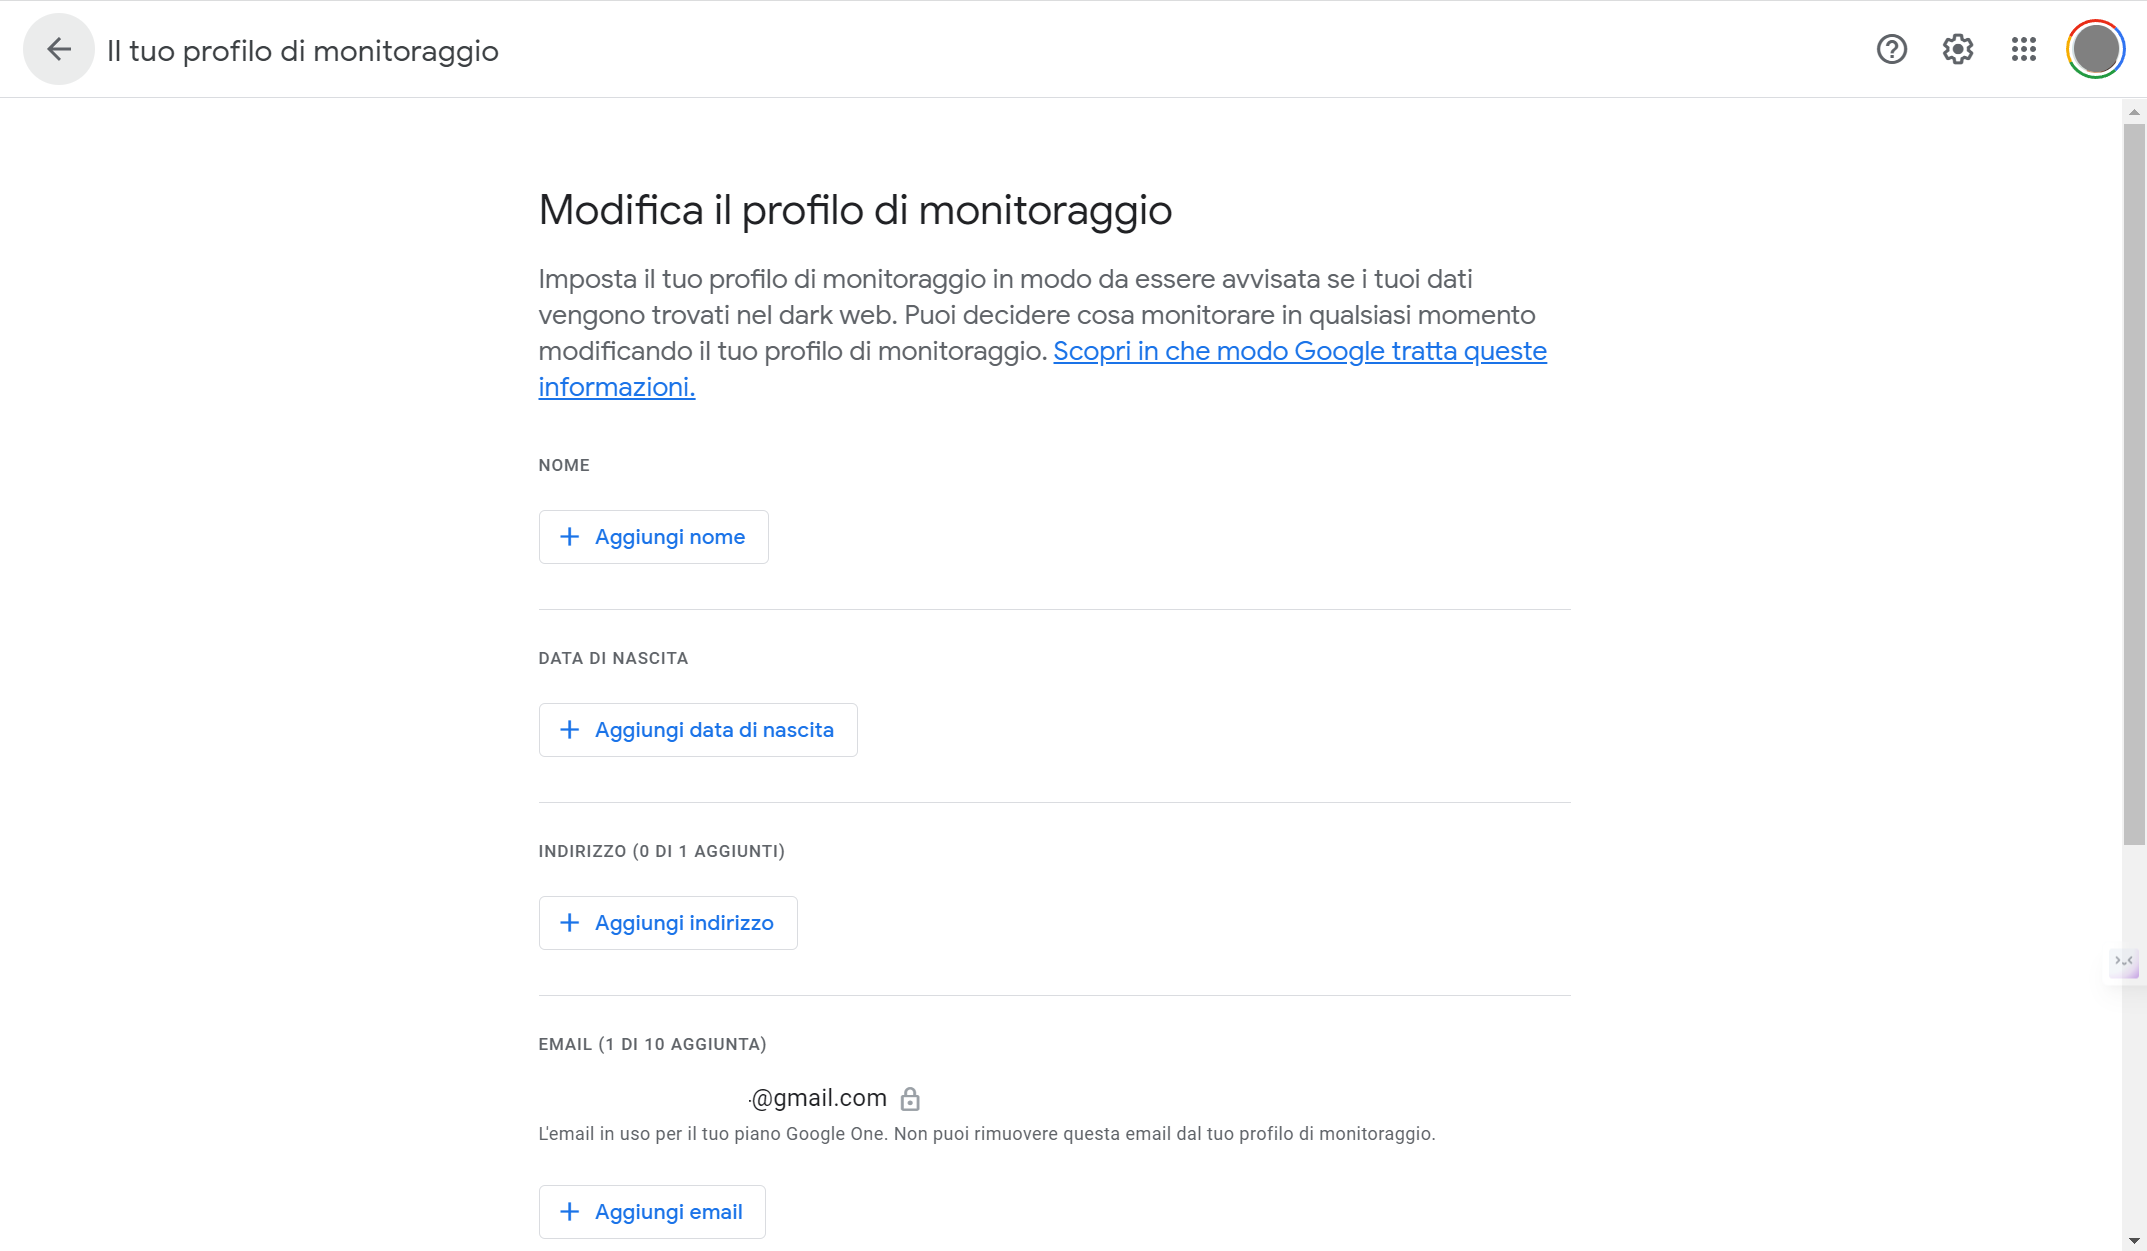Image resolution: width=2147 pixels, height=1251 pixels.
Task: Select the Aggiungi nome button
Action: coord(653,536)
